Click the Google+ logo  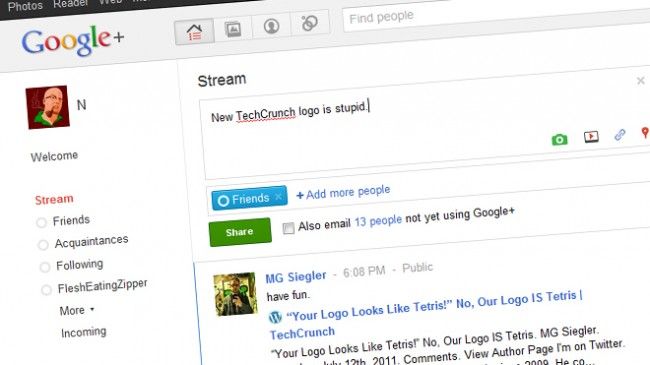[73, 41]
